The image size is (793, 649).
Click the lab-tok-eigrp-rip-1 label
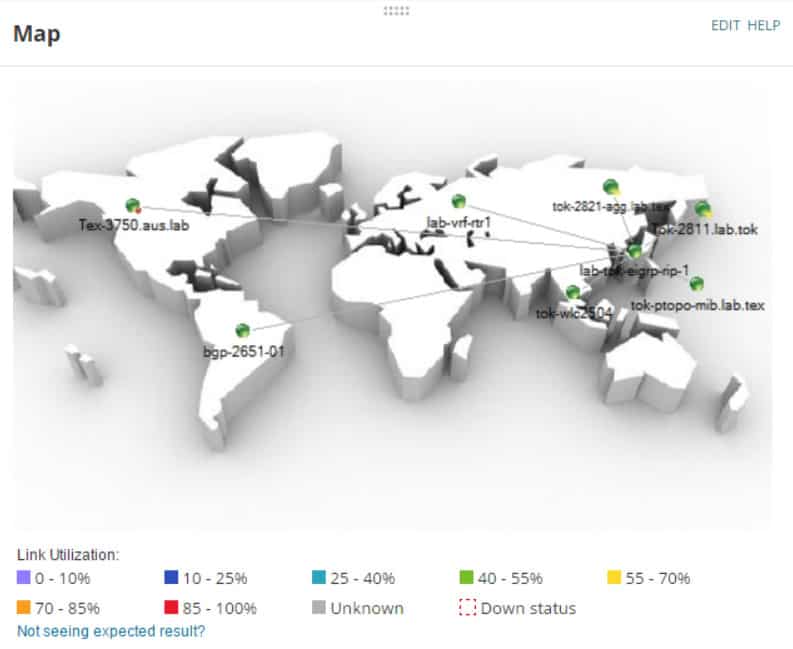(634, 271)
